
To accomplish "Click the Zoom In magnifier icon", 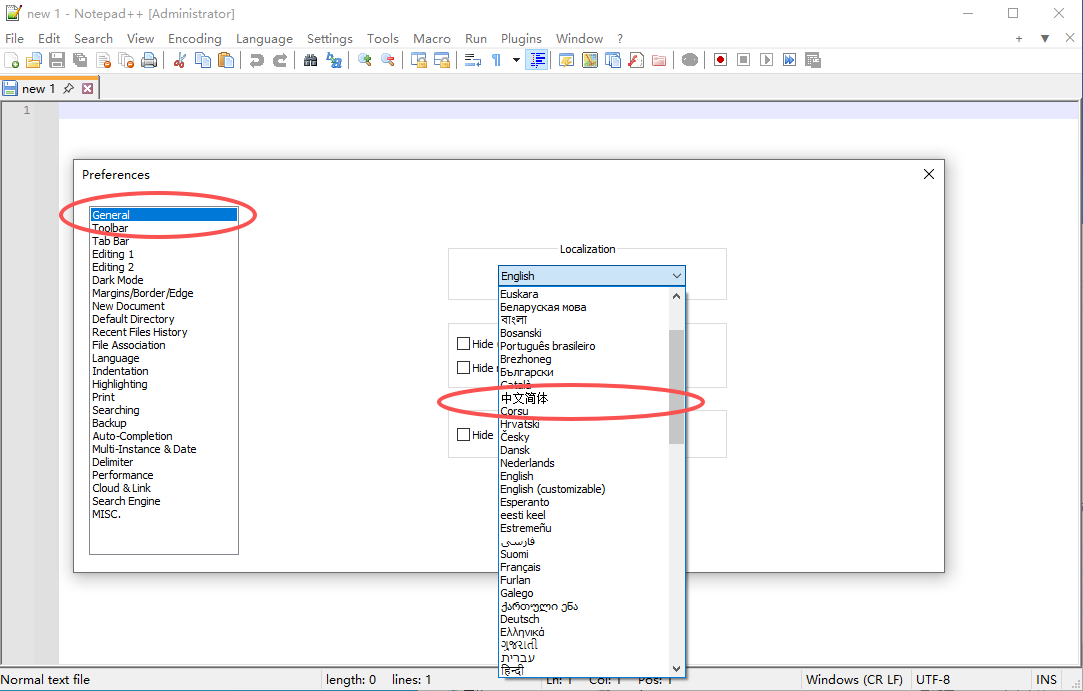I will [365, 60].
